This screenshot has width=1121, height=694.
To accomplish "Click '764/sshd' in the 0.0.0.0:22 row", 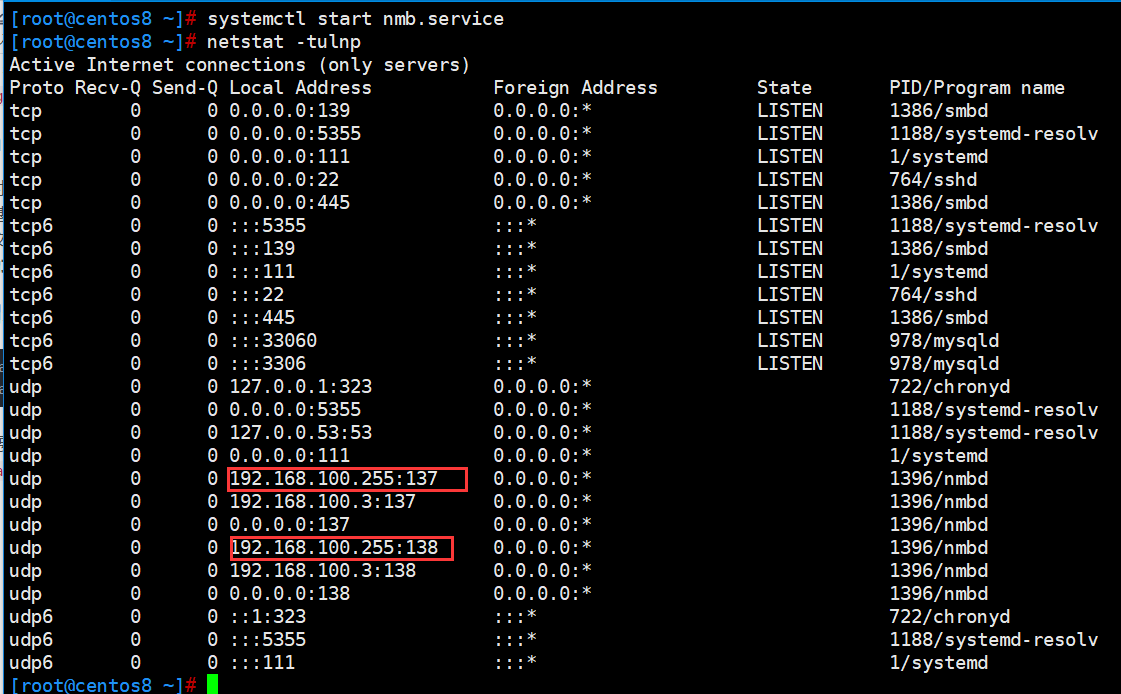I will pyautogui.click(x=933, y=179).
